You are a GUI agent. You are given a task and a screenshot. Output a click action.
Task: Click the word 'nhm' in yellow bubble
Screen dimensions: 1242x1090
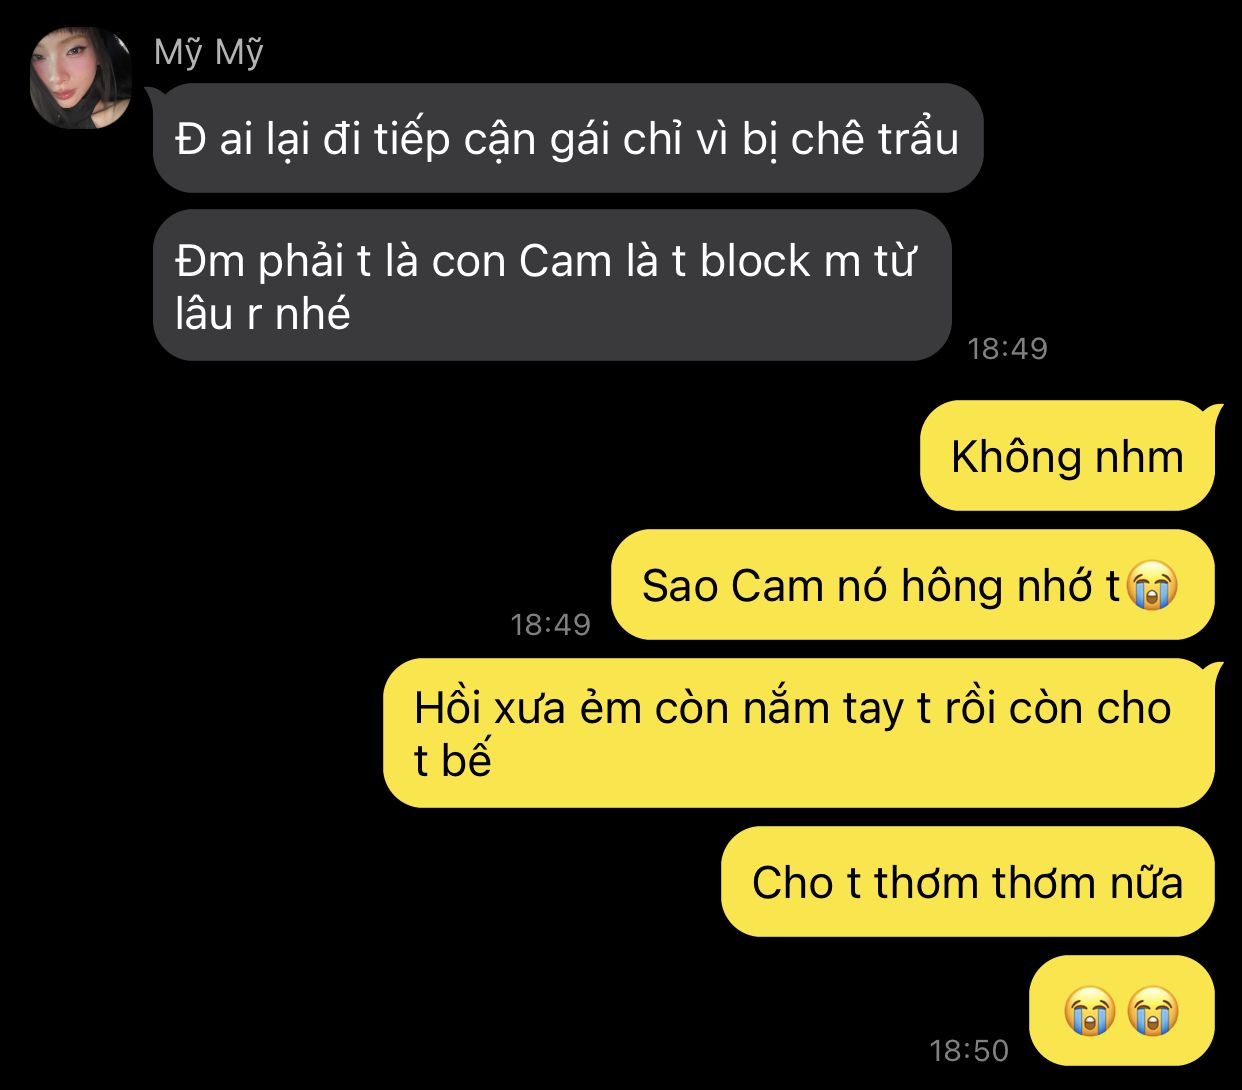point(1139,457)
